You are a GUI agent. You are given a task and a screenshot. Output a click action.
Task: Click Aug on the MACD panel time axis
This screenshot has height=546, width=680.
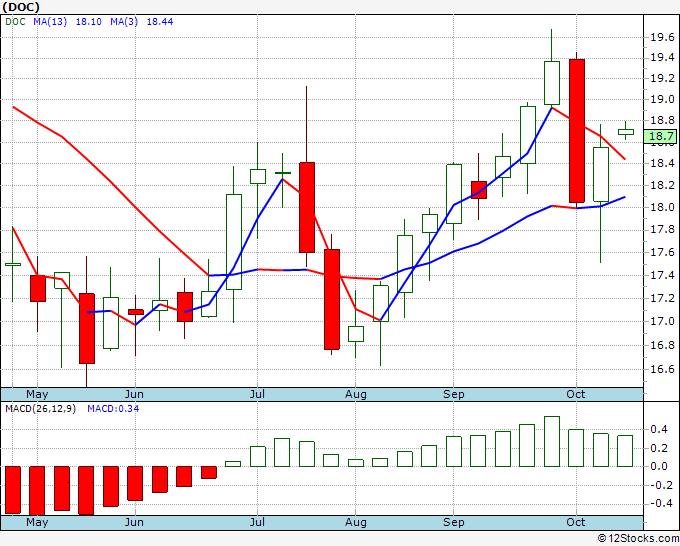(356, 523)
